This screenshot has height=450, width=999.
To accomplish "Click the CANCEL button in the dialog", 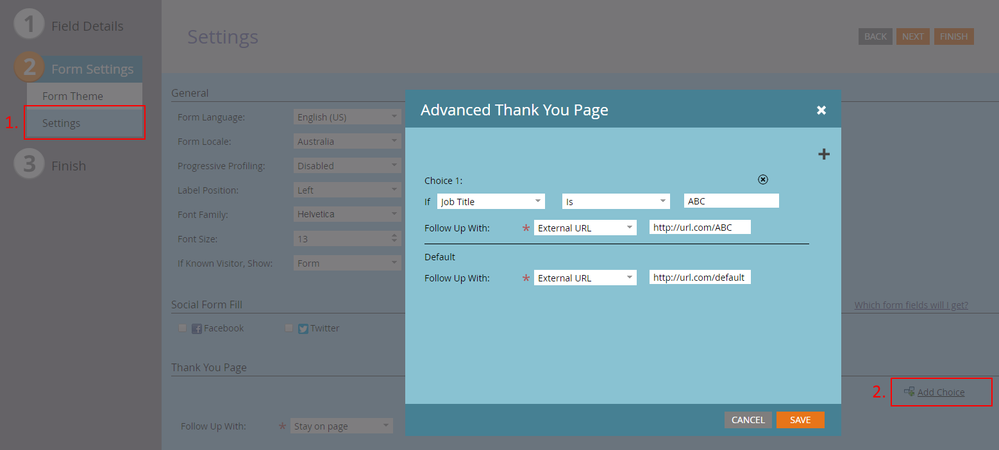I will [748, 420].
